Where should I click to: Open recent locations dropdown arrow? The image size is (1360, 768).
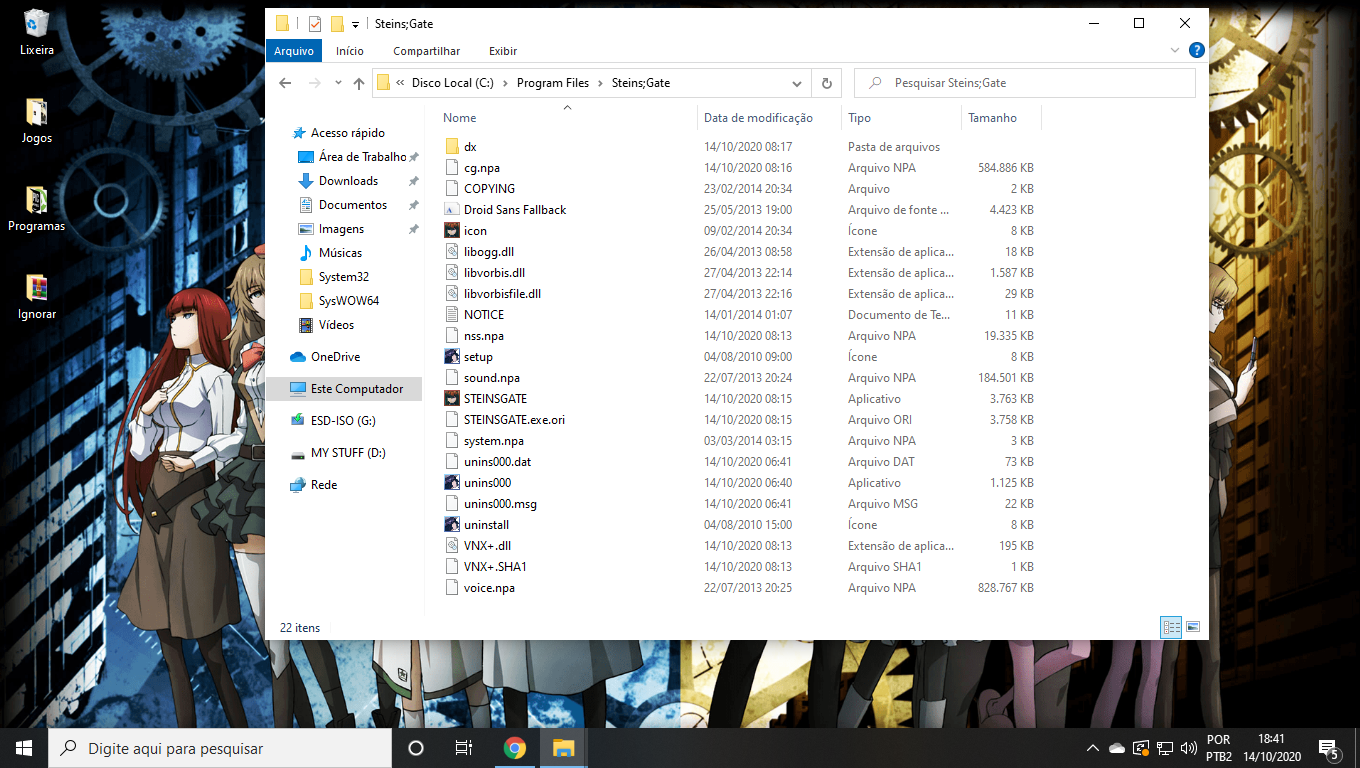(338, 83)
